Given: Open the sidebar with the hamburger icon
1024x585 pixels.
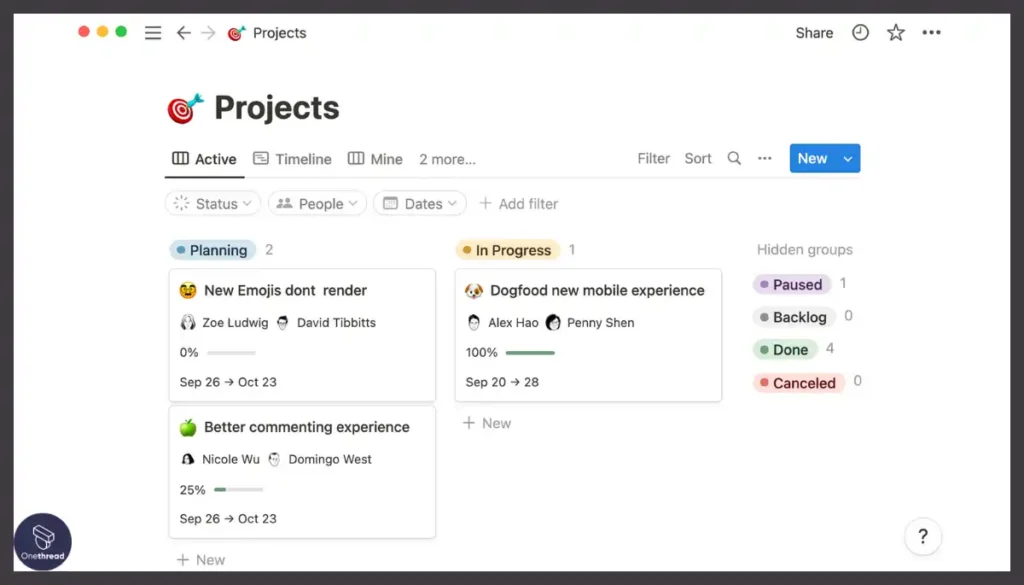Looking at the screenshot, I should coord(152,31).
